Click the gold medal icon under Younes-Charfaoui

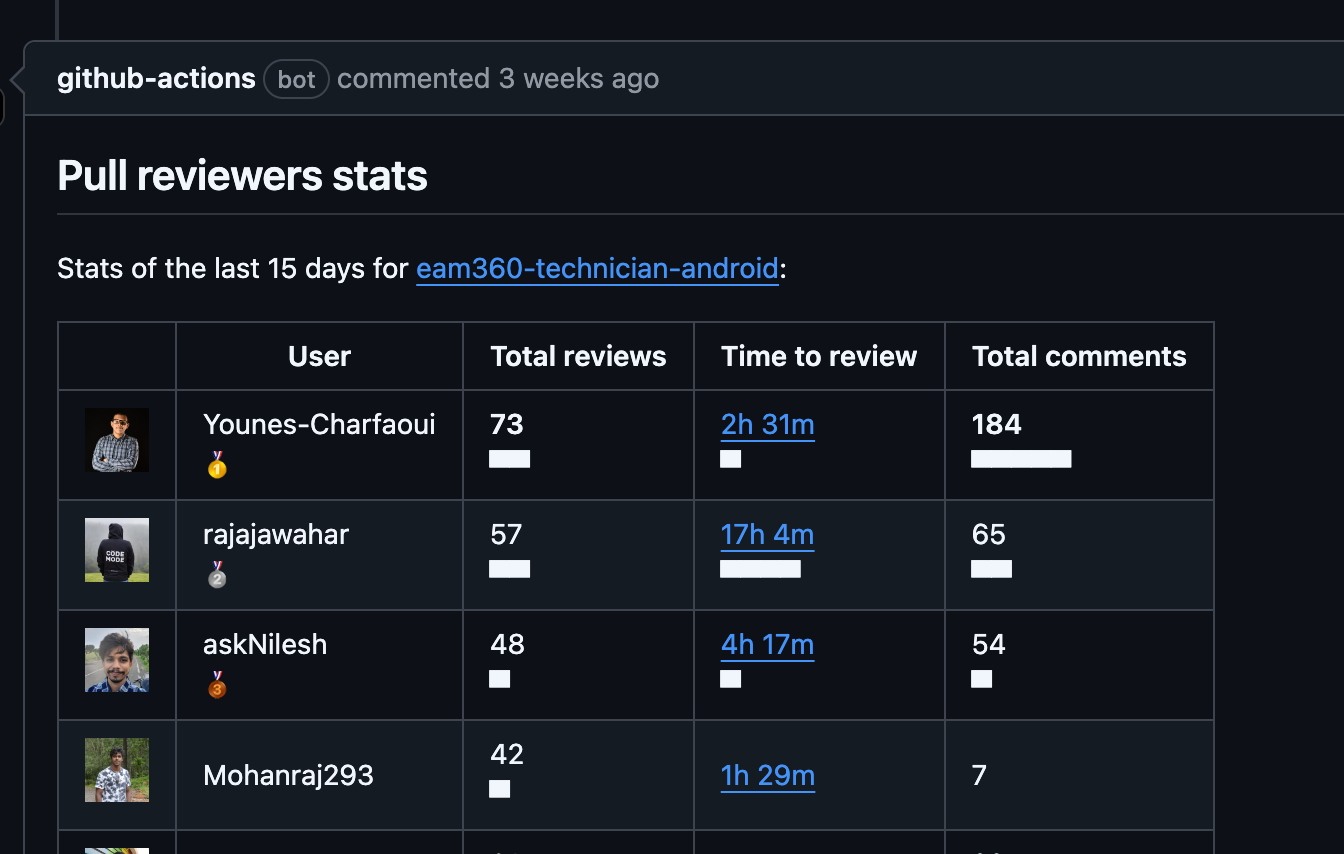[217, 465]
